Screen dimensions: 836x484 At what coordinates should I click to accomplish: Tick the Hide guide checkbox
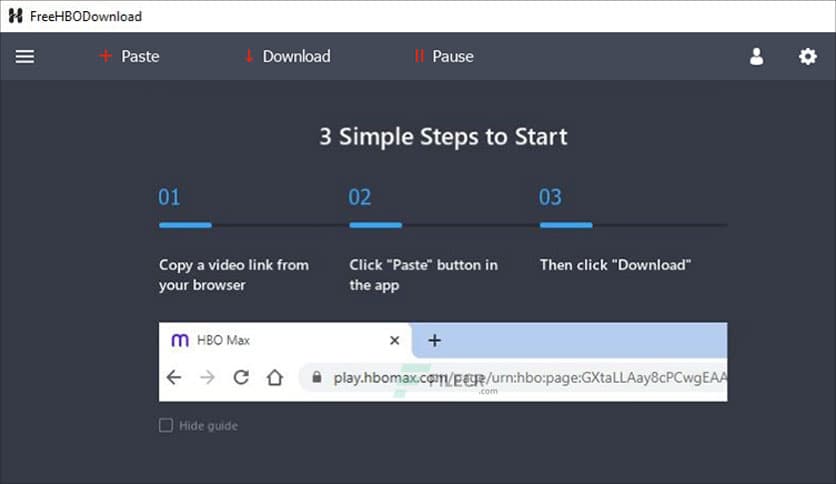(x=166, y=425)
